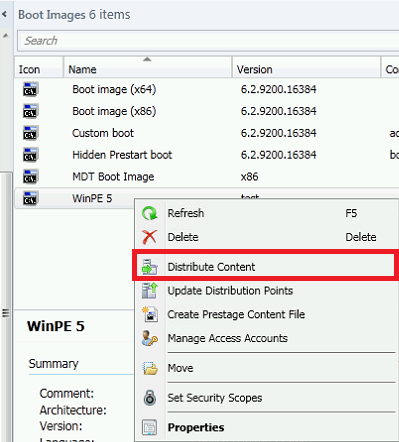Viewport: 399px width, 442px height.
Task: Click the green Refresh icon
Action: [150, 213]
